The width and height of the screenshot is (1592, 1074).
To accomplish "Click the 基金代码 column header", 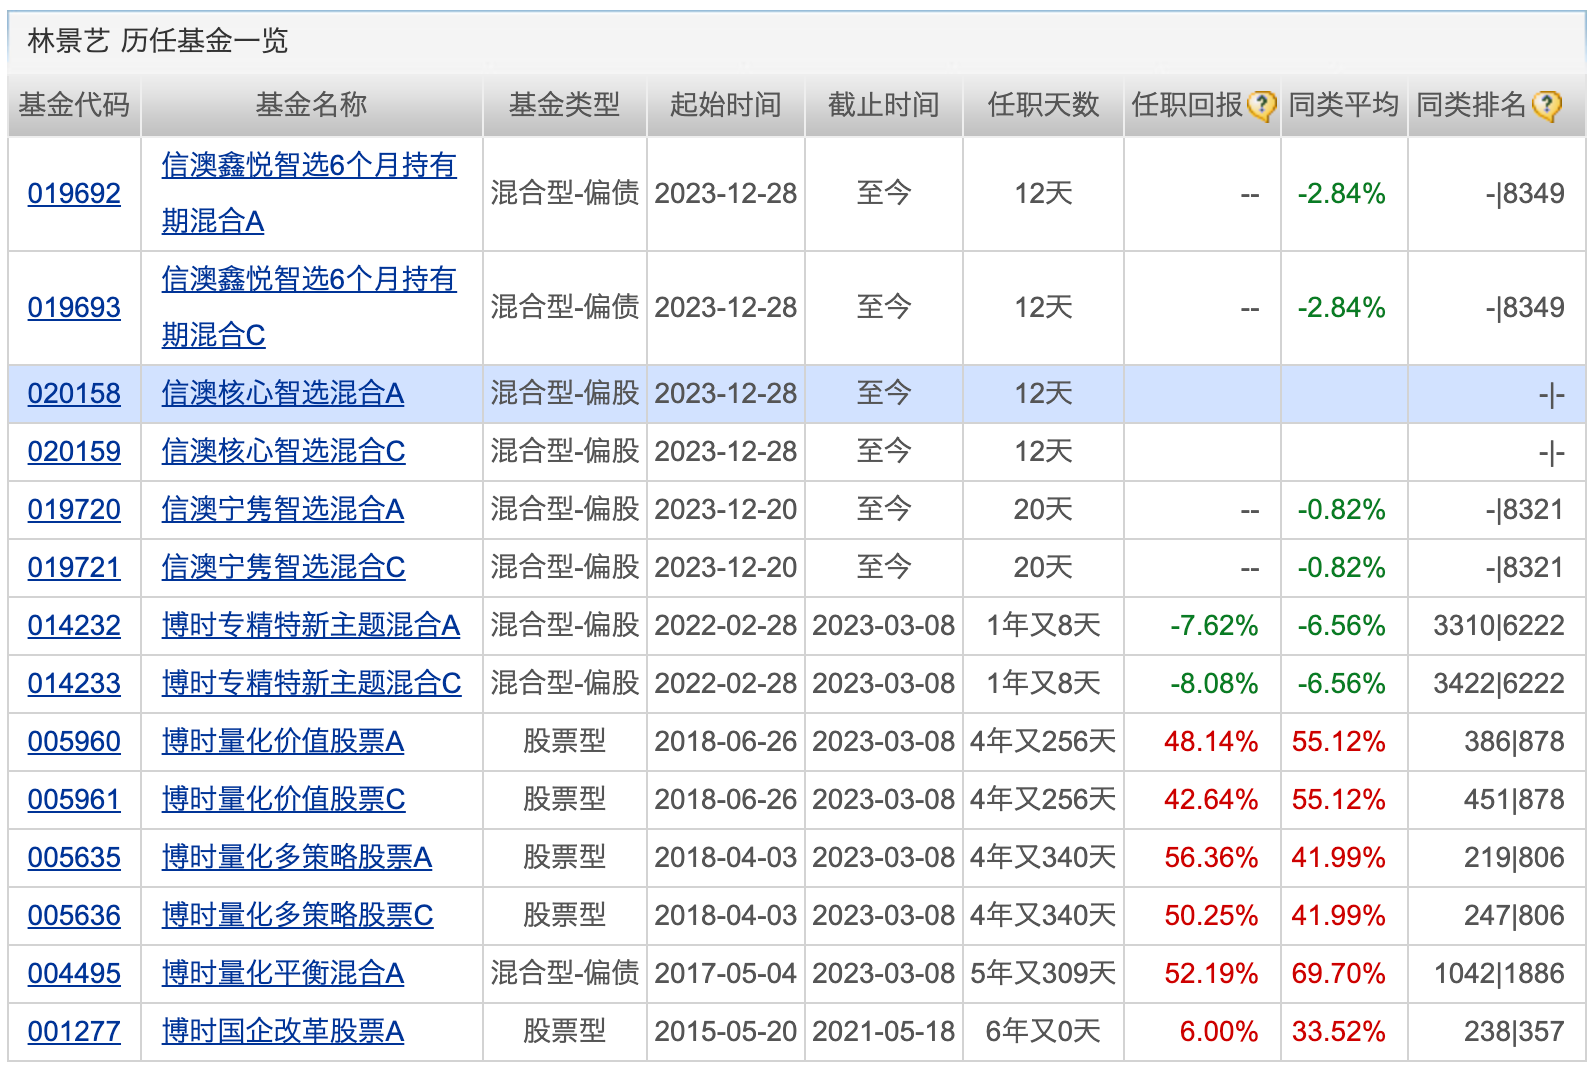I will 74,105.
